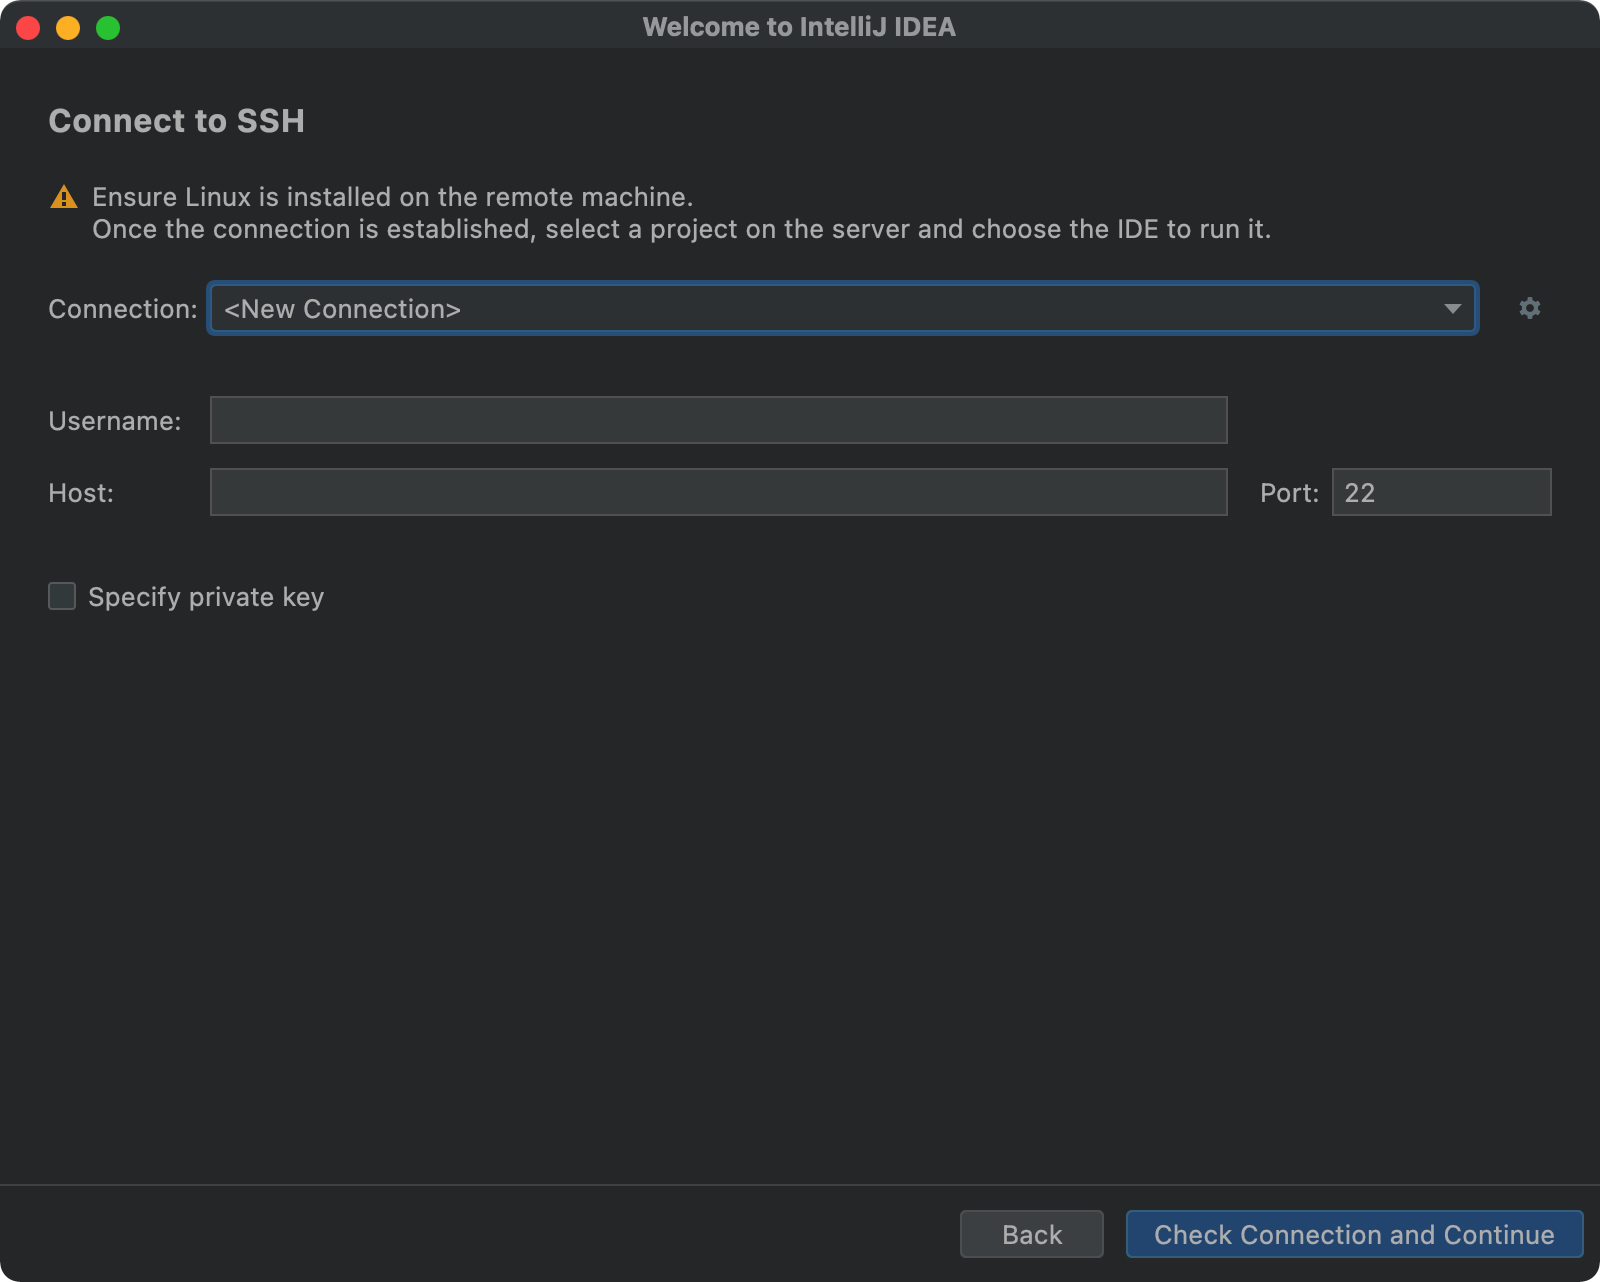
Task: Click the Username label
Action: tap(115, 421)
